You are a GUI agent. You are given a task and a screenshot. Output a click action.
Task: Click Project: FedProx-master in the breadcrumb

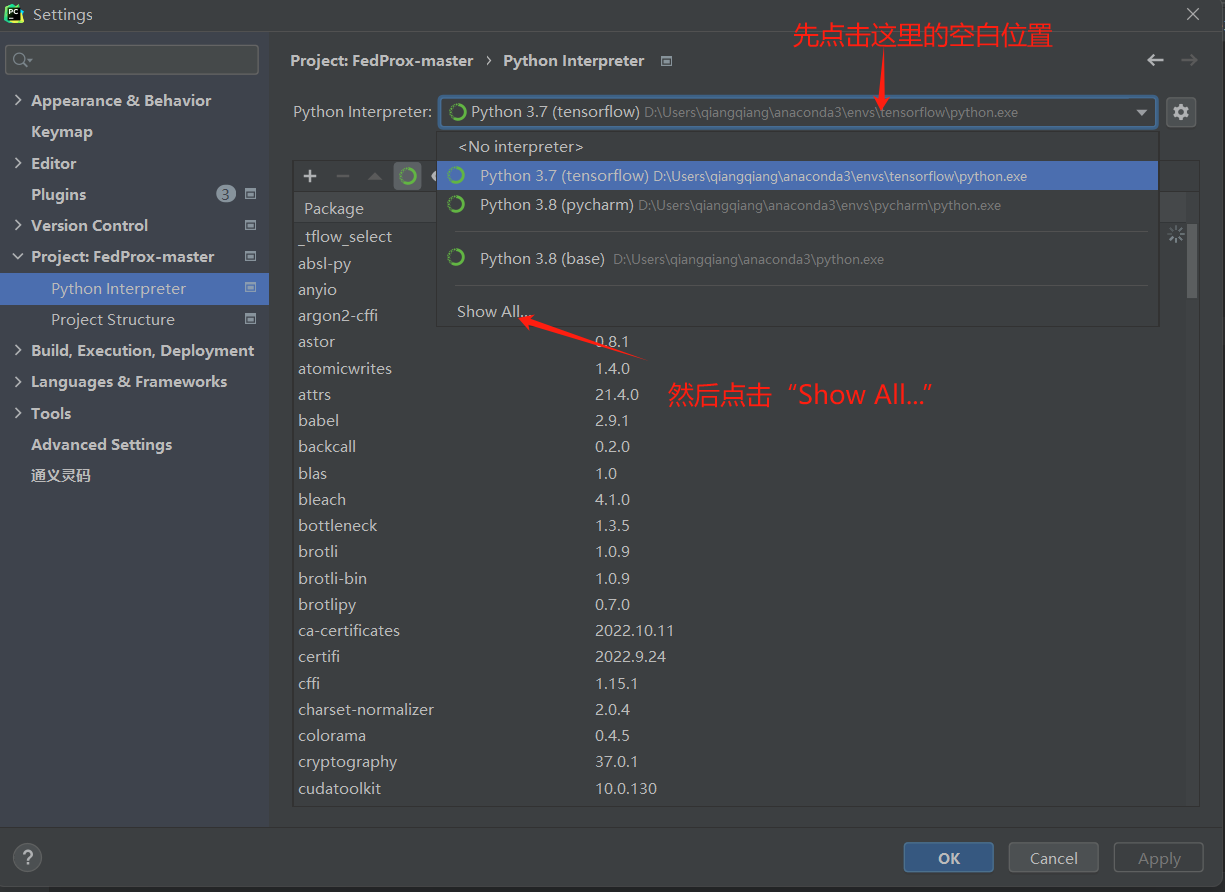[382, 61]
